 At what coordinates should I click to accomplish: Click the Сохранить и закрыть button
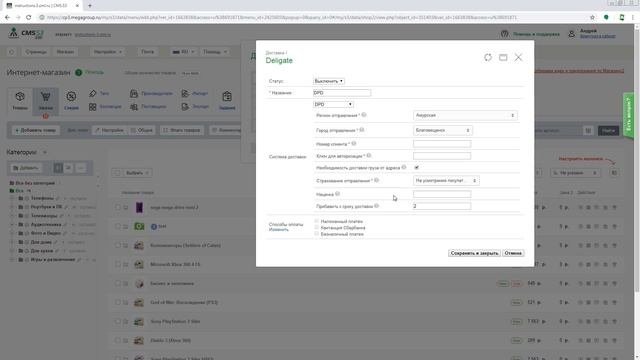(x=474, y=253)
